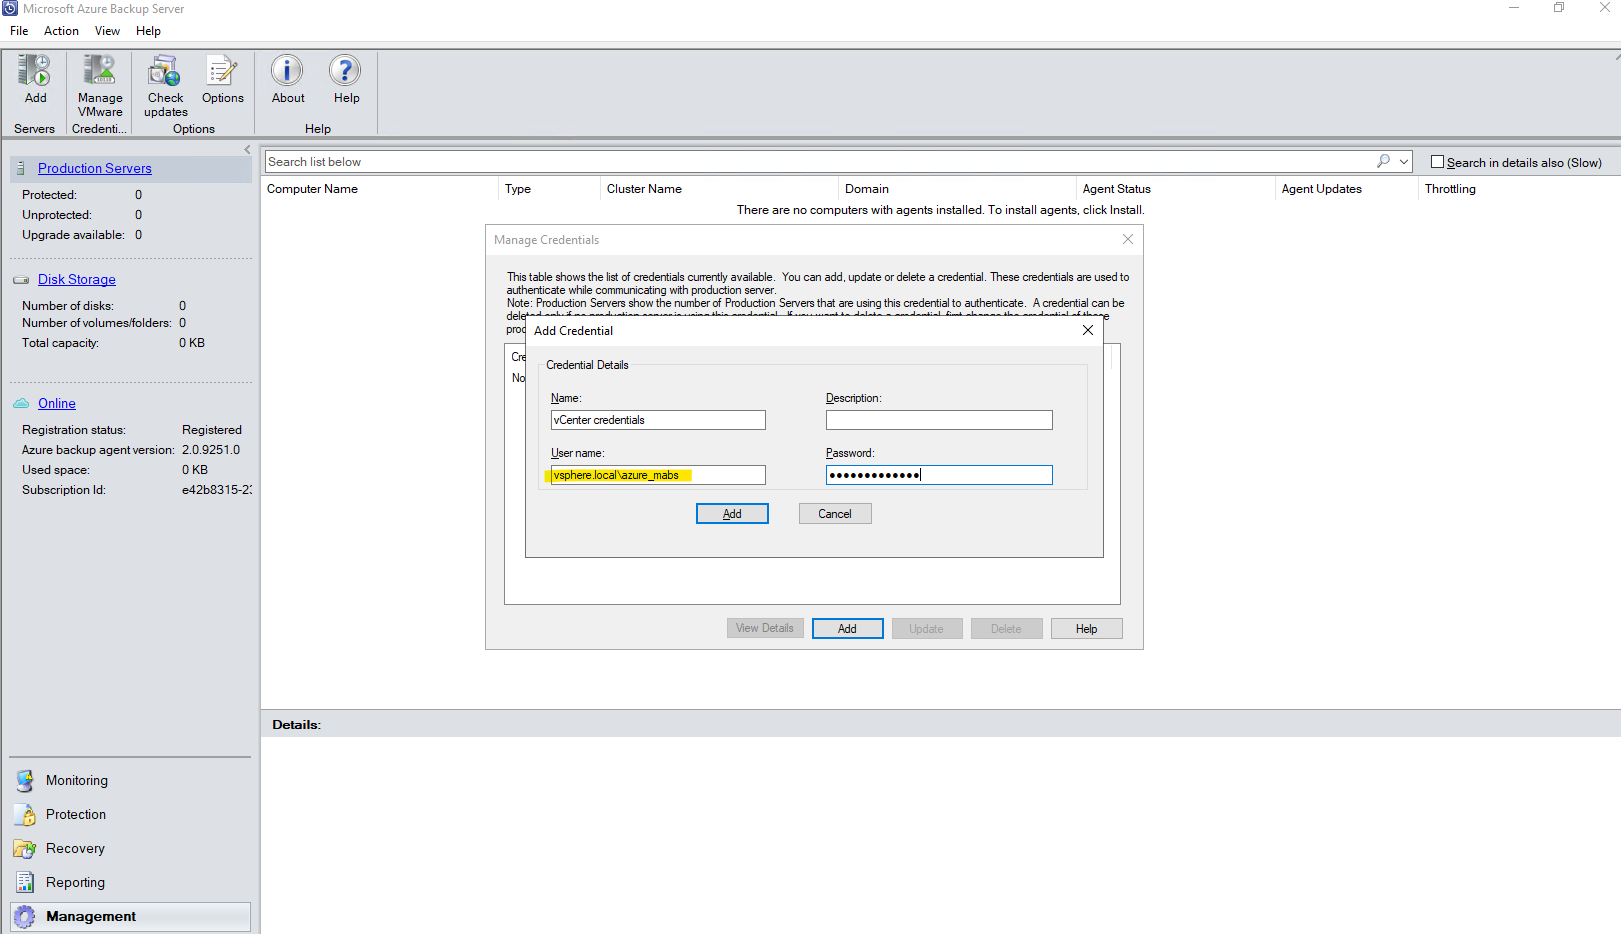Screen dimensions: 1621x934
Task: Click the Subscription Id value
Action: pos(216,490)
